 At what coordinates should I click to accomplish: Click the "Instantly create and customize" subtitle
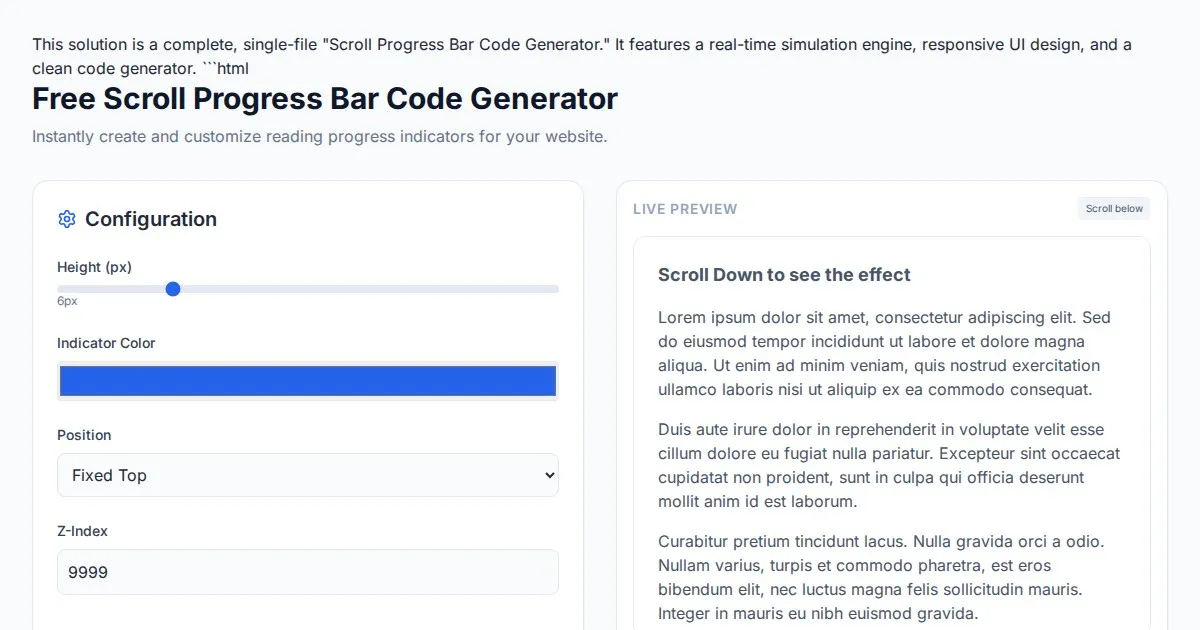coord(319,136)
